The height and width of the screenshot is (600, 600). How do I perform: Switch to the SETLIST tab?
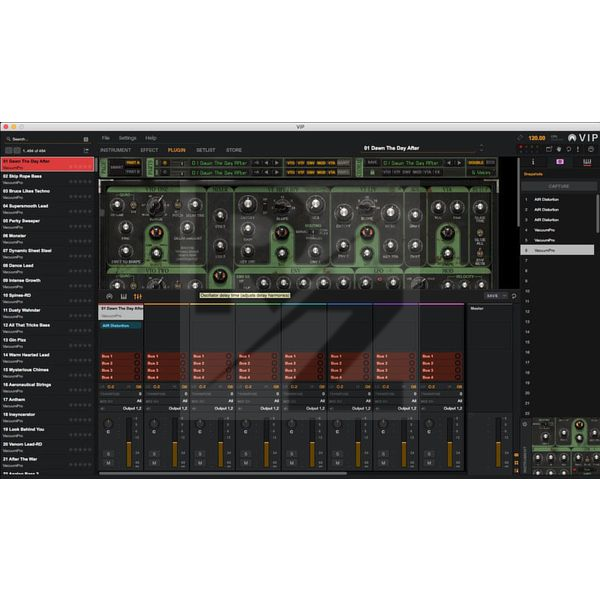click(206, 150)
